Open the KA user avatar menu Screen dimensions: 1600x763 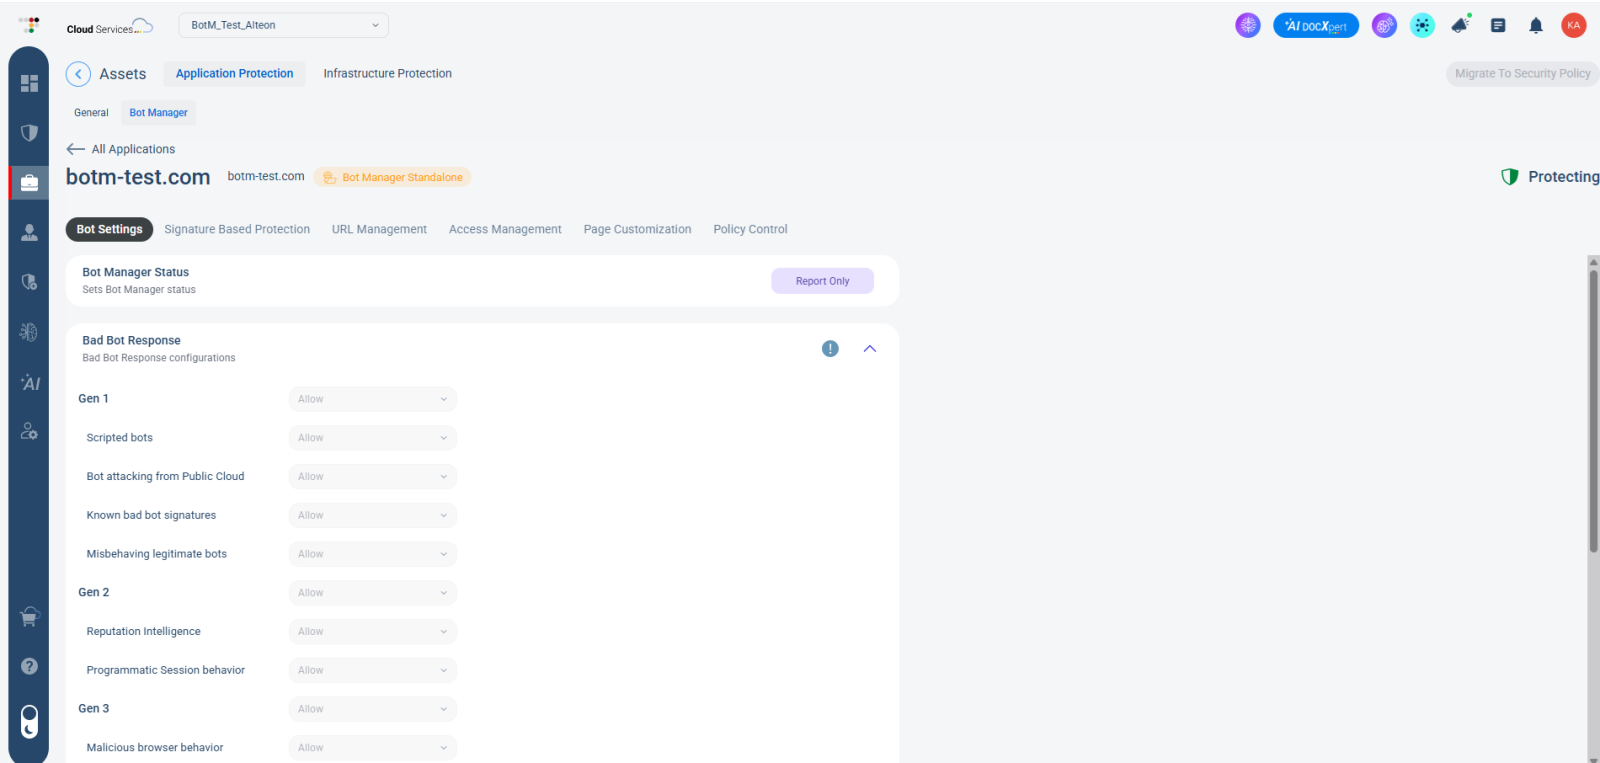click(1574, 25)
